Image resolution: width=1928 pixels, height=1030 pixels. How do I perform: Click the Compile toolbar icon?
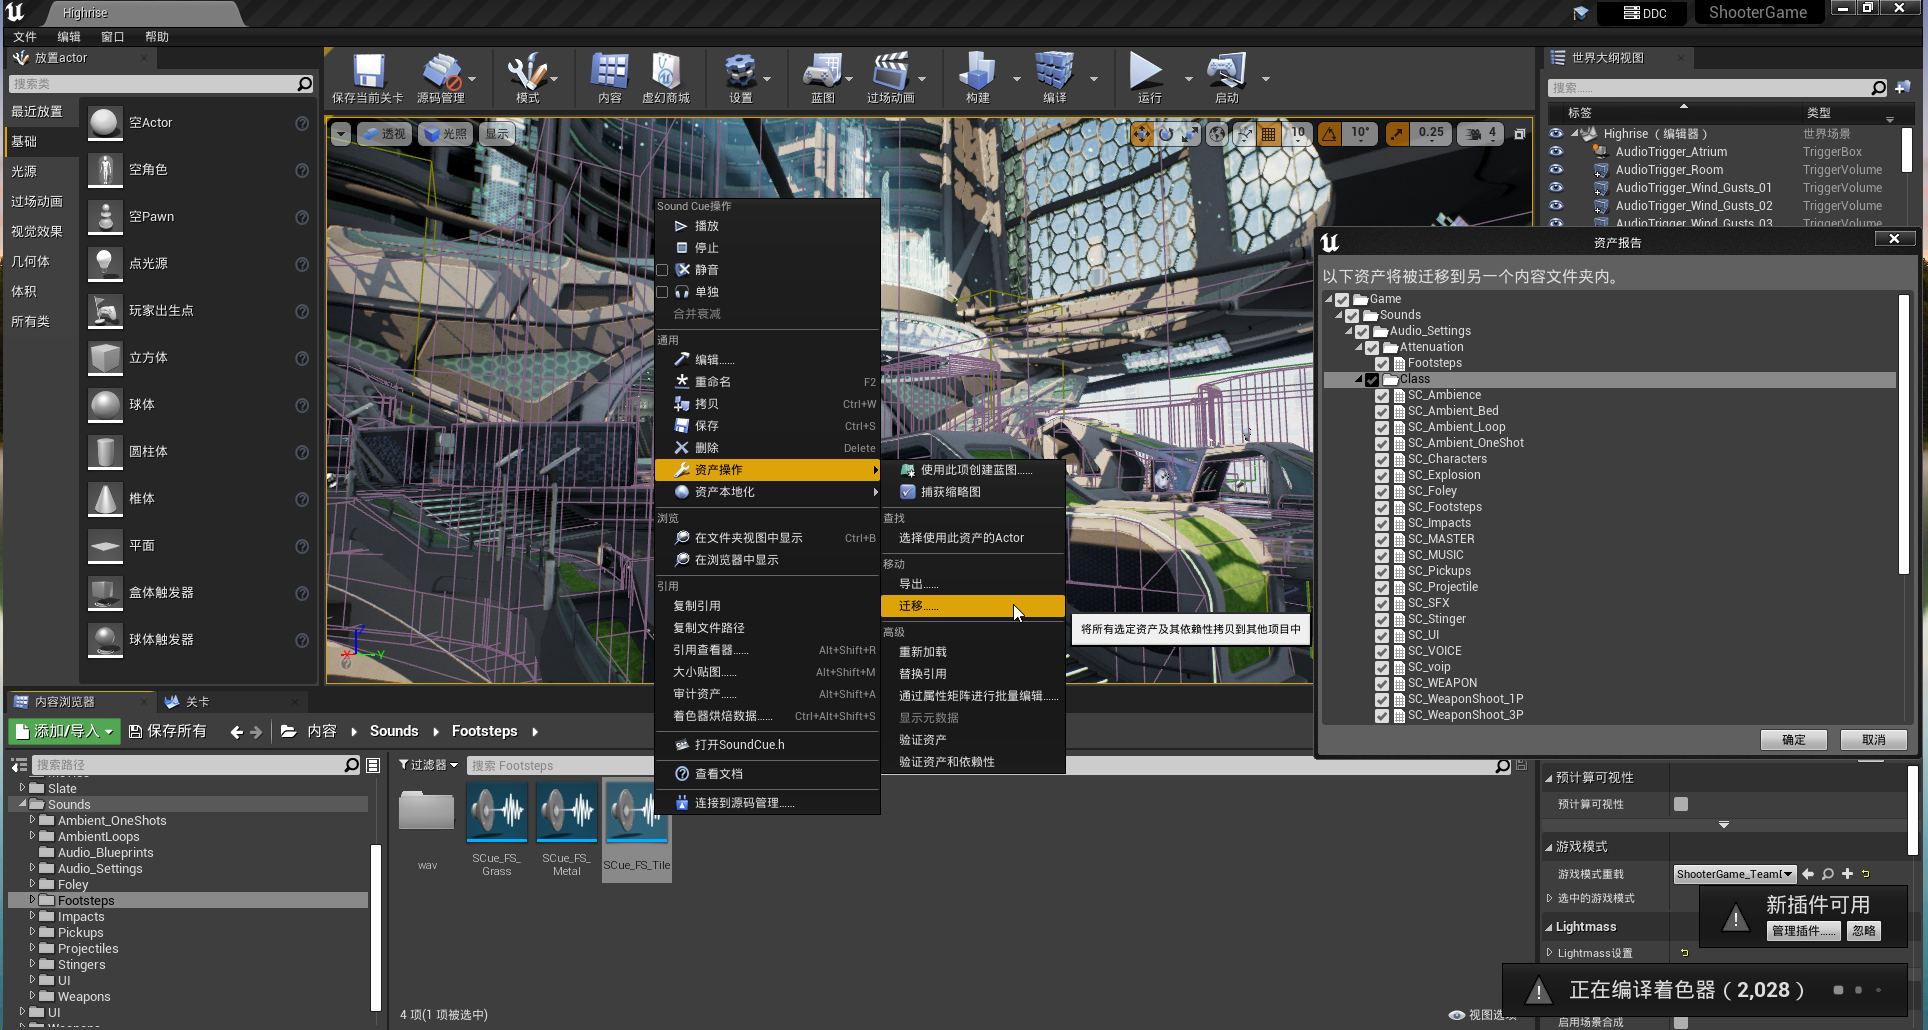coord(1054,71)
